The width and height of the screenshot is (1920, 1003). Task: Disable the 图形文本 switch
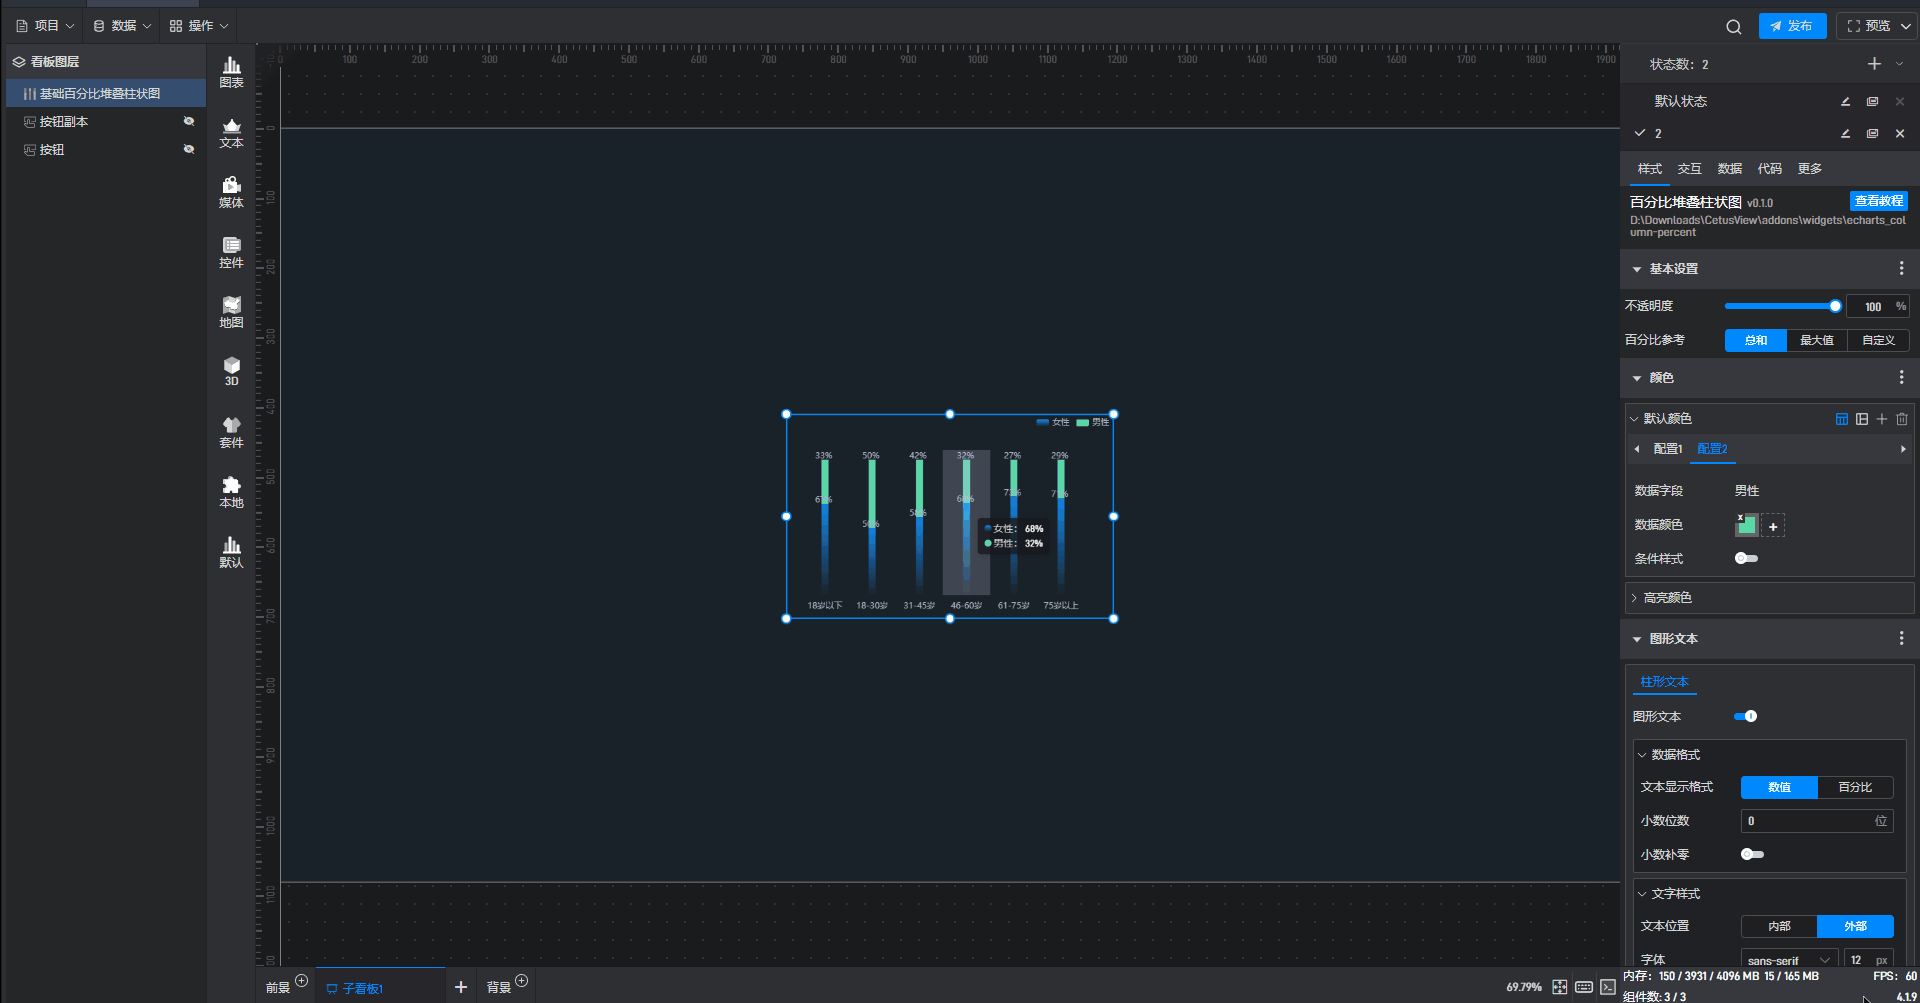tap(1746, 716)
